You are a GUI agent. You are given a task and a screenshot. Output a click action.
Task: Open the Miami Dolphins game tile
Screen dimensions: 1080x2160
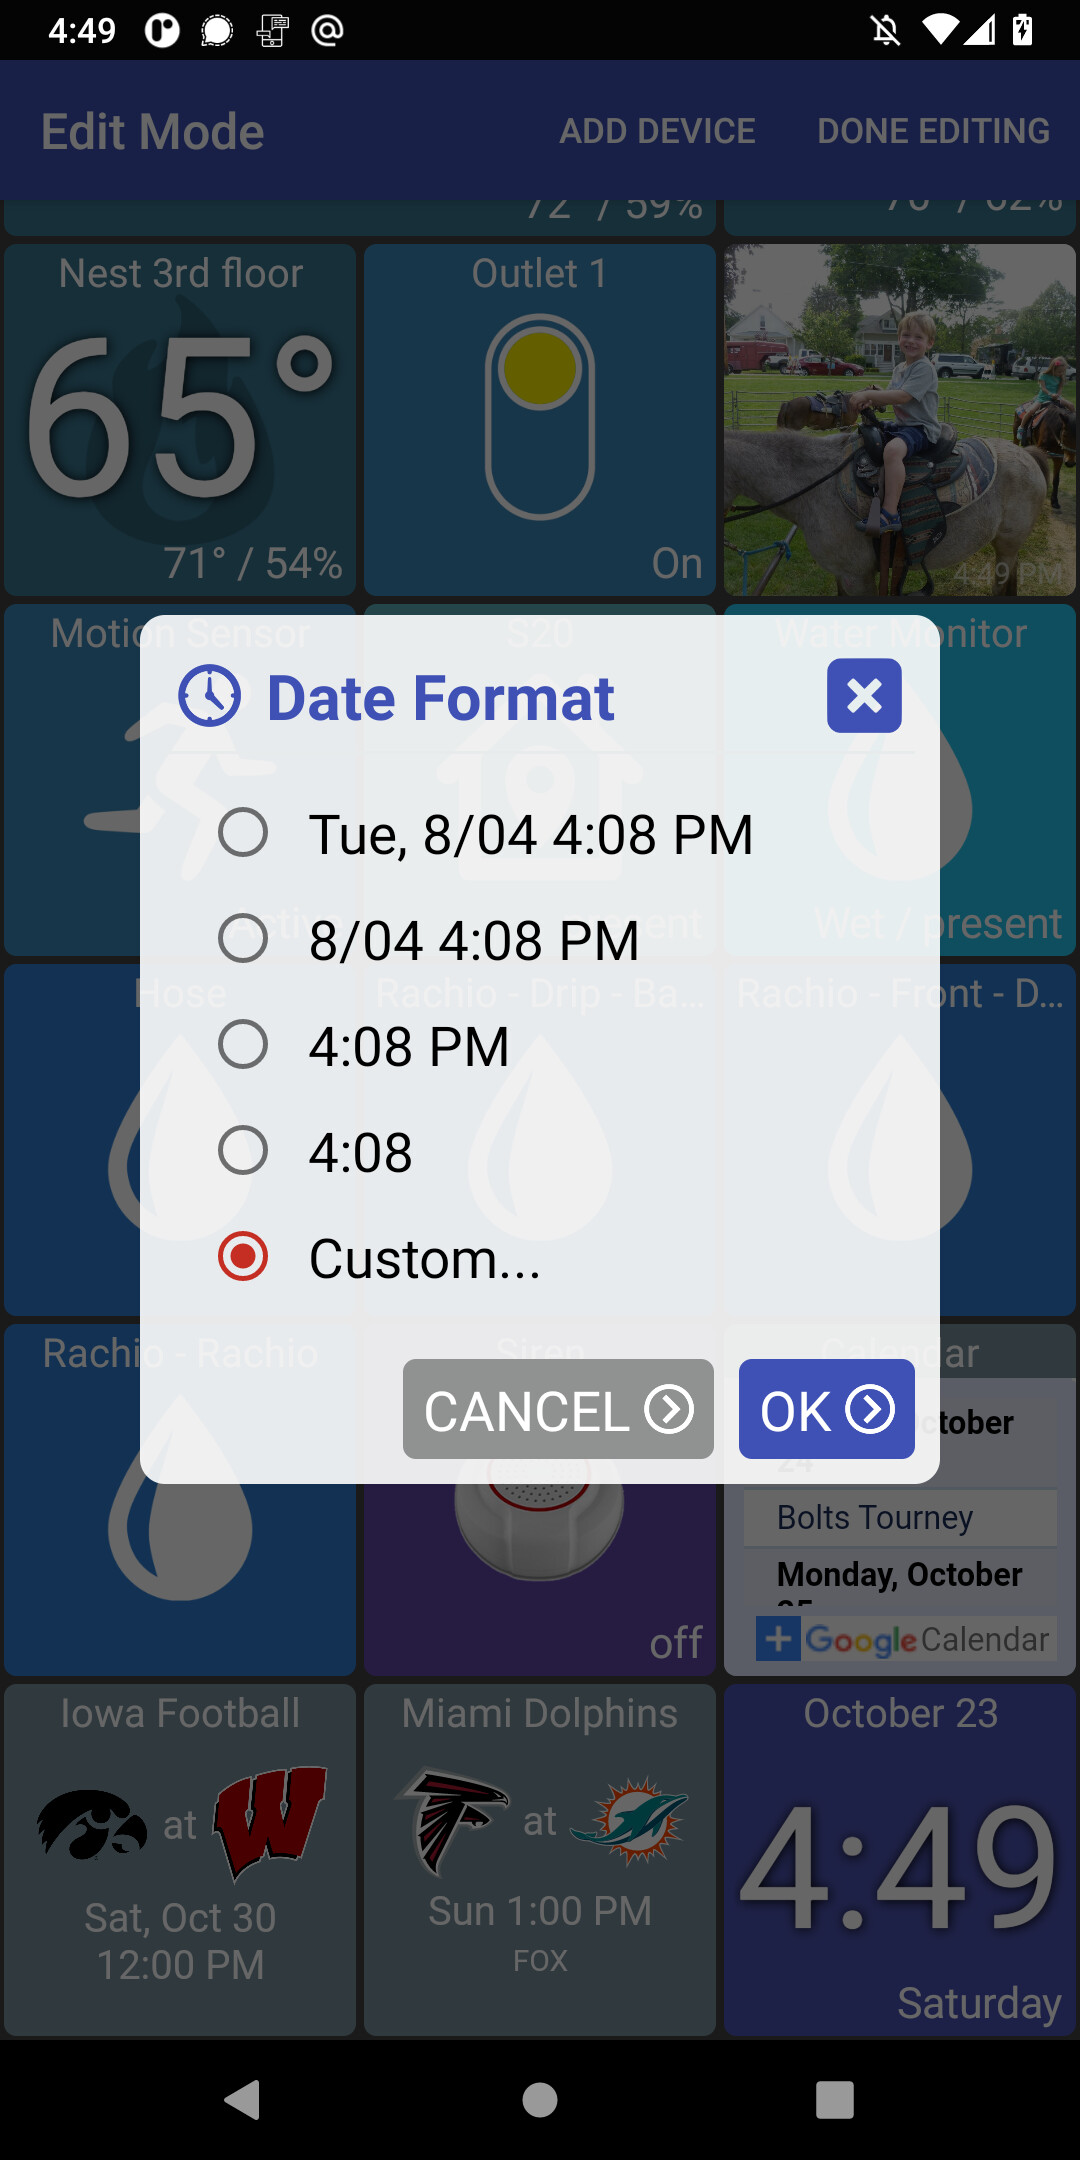[x=540, y=1860]
